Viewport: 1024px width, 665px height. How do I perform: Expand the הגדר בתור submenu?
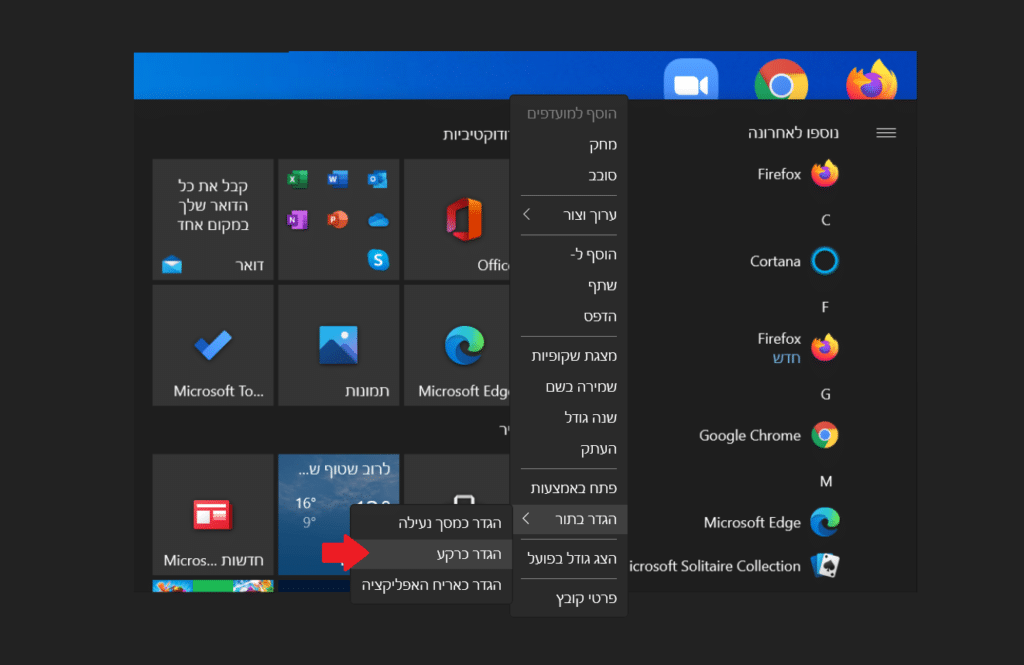pos(570,519)
